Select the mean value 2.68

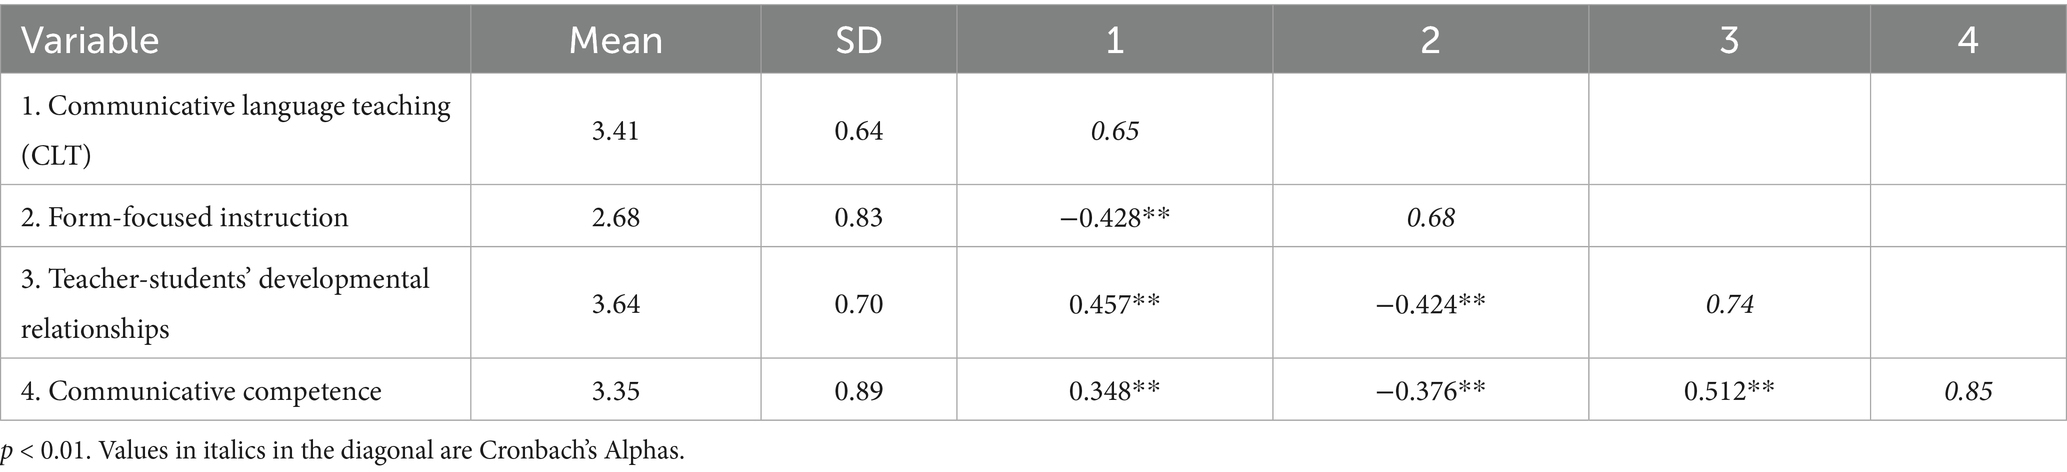(x=615, y=217)
